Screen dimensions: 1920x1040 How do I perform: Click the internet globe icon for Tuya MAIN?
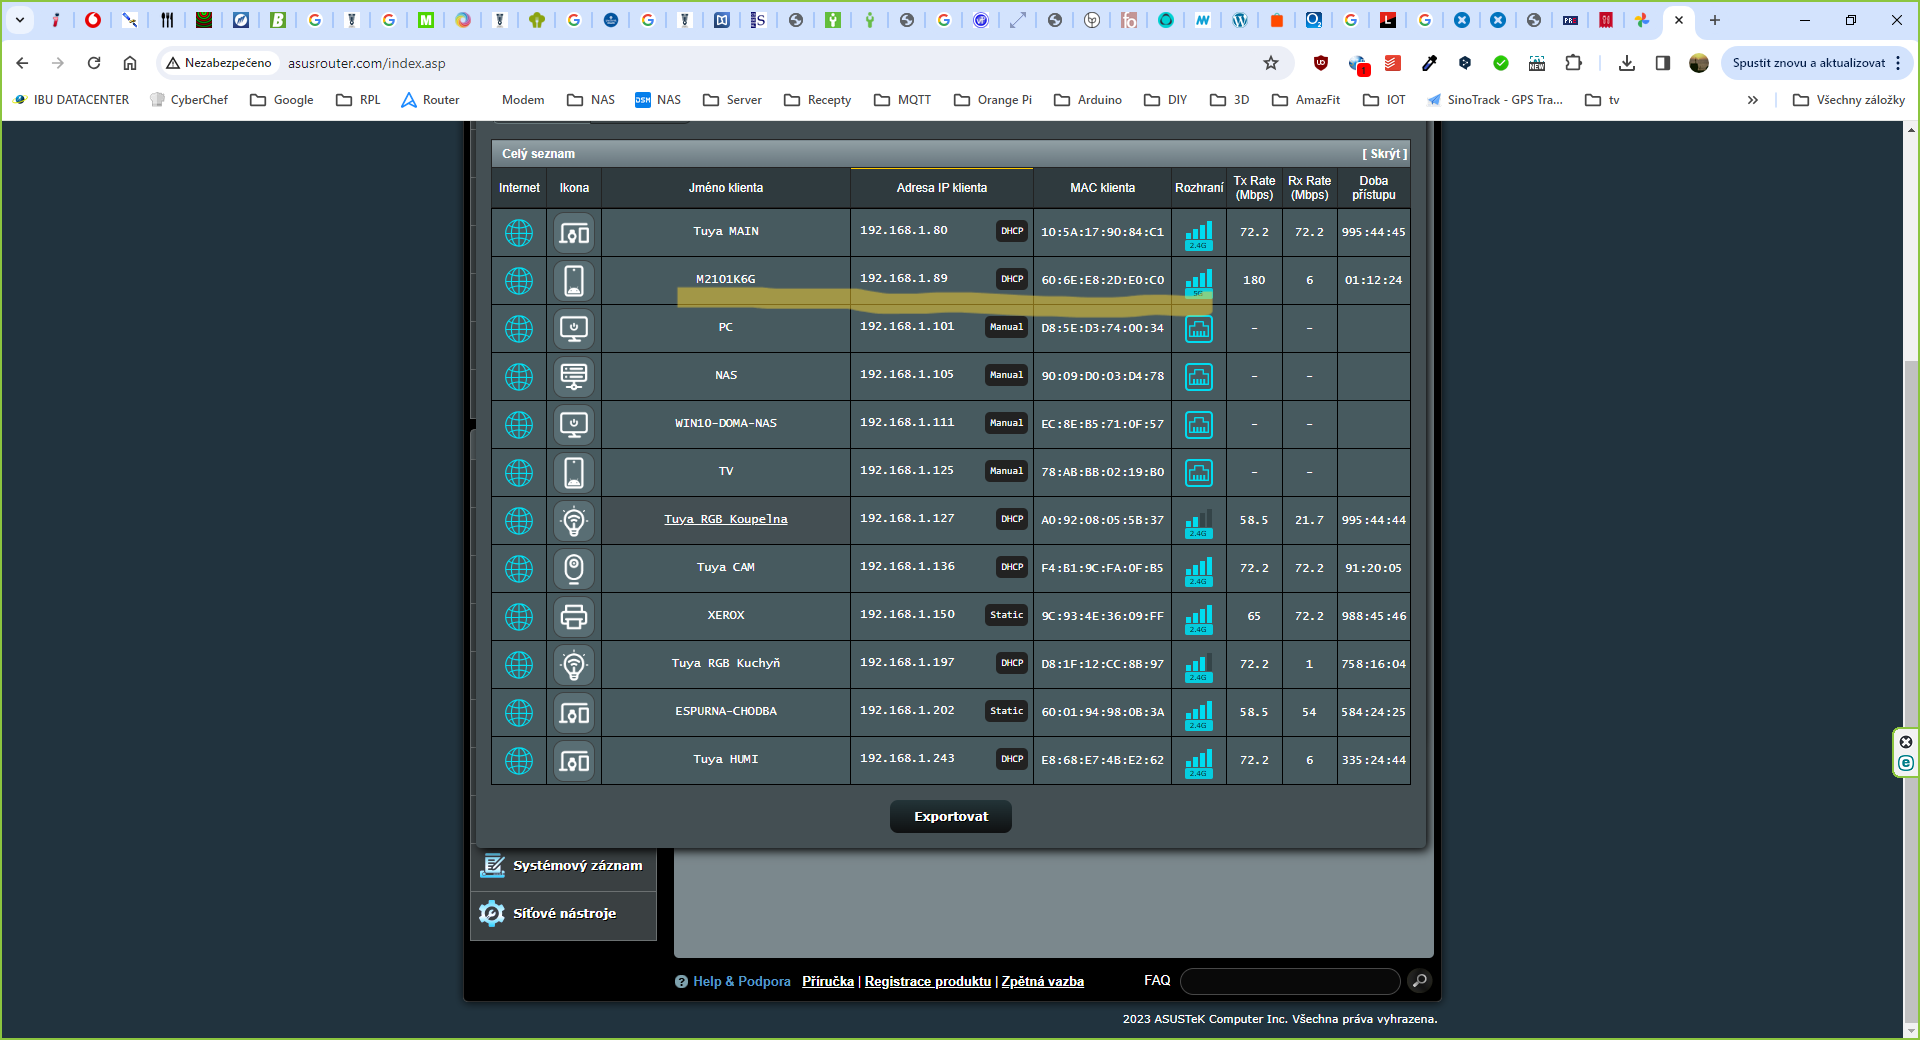click(519, 232)
